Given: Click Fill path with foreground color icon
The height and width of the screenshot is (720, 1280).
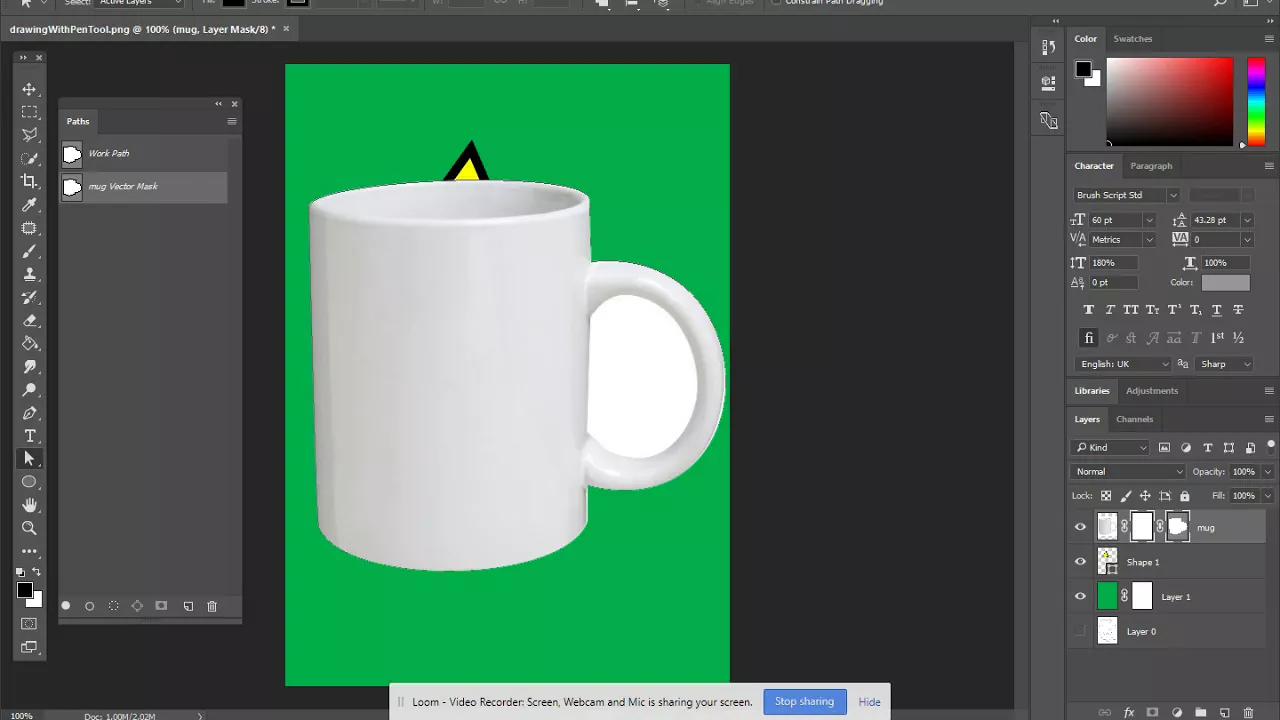Looking at the screenshot, I should (66, 606).
